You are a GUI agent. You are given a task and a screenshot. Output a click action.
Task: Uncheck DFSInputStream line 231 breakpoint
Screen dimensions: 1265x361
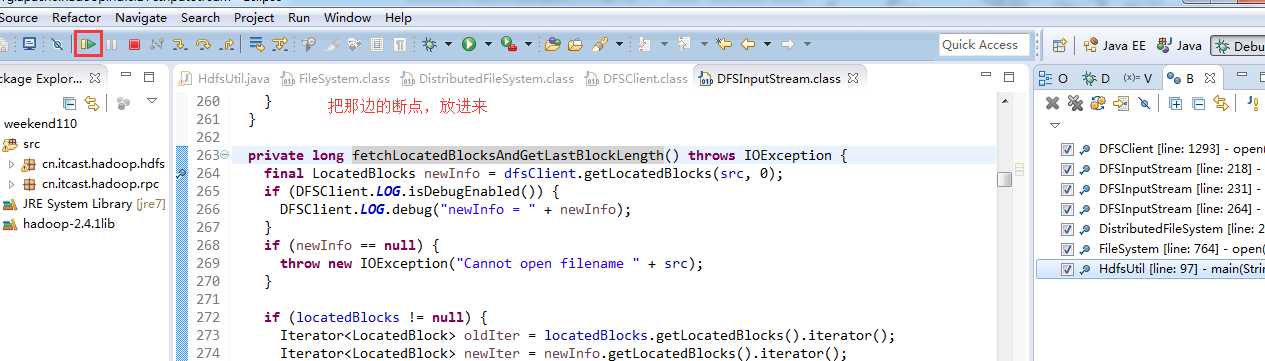(1067, 189)
